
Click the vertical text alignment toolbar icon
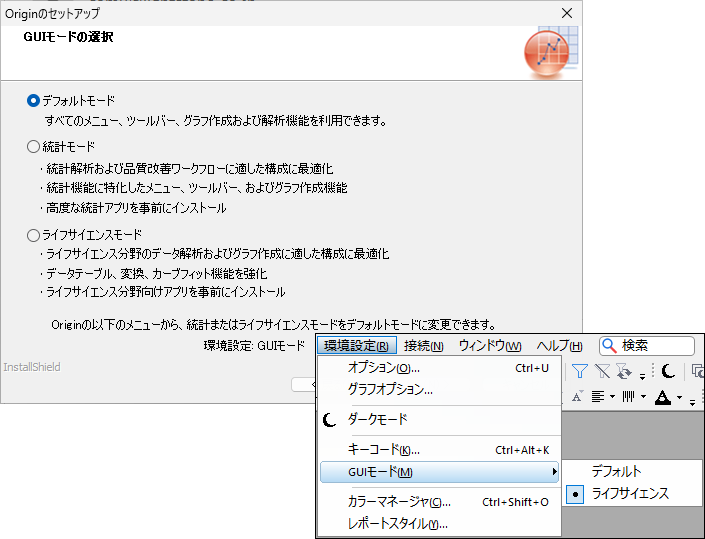tap(628, 396)
